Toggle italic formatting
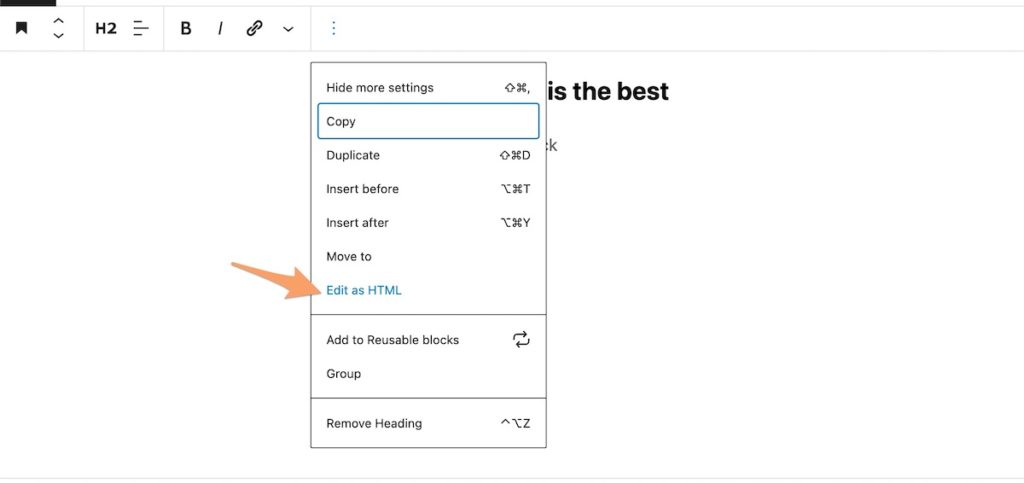1024x483 pixels. tap(220, 28)
